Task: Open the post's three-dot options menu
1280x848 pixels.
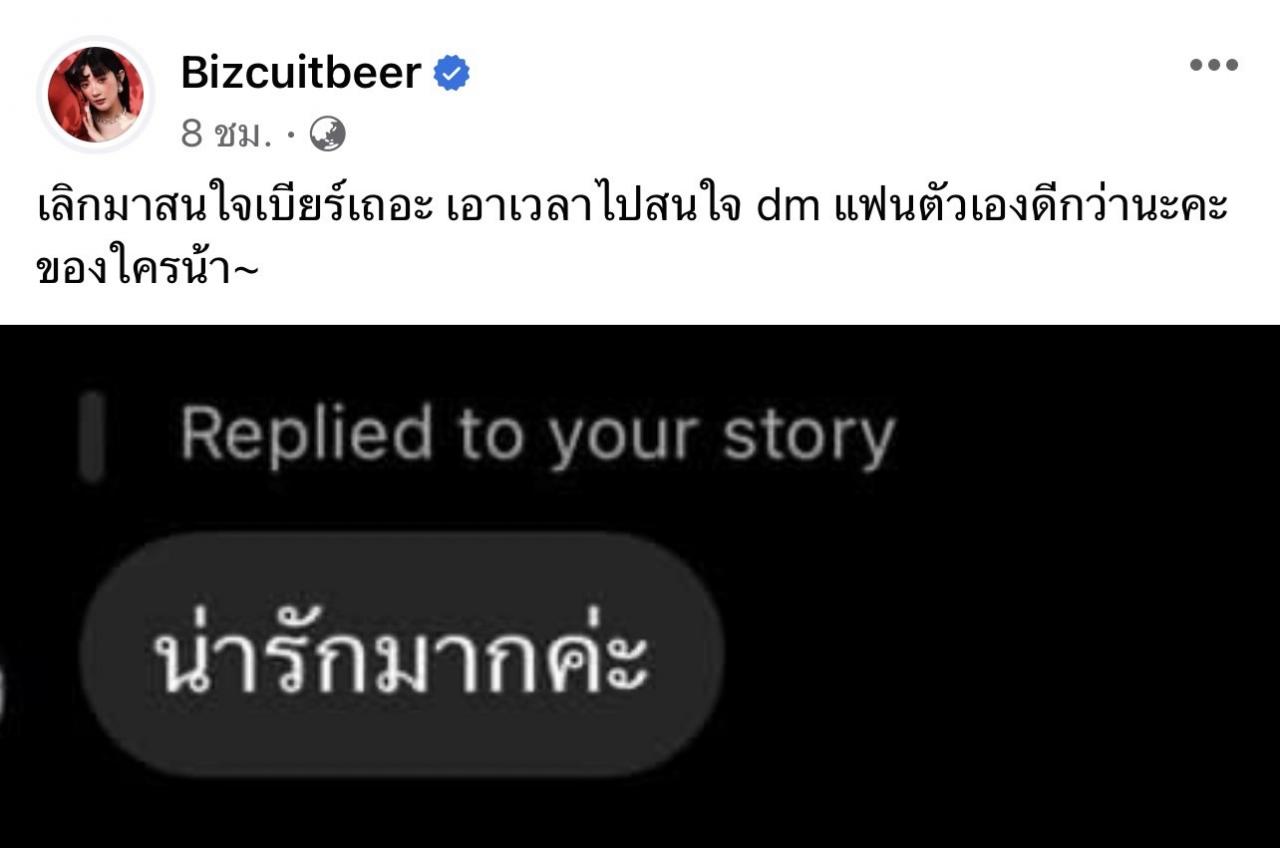Action: [1213, 66]
